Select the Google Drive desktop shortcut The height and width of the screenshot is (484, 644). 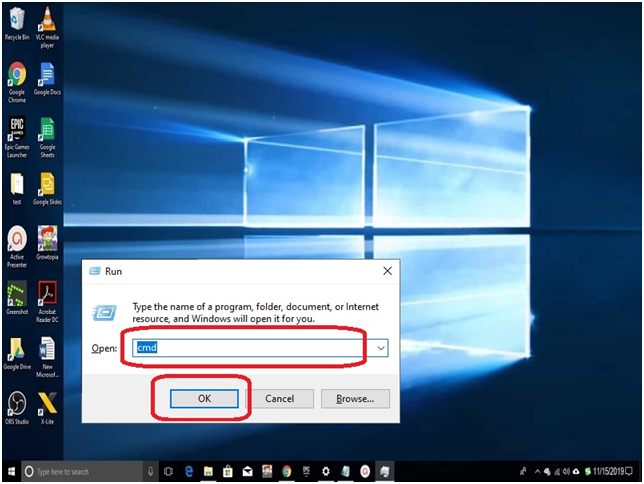[x=17, y=353]
